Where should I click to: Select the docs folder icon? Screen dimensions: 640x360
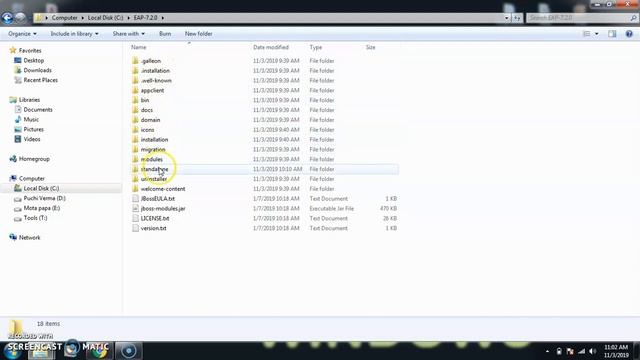[135, 110]
